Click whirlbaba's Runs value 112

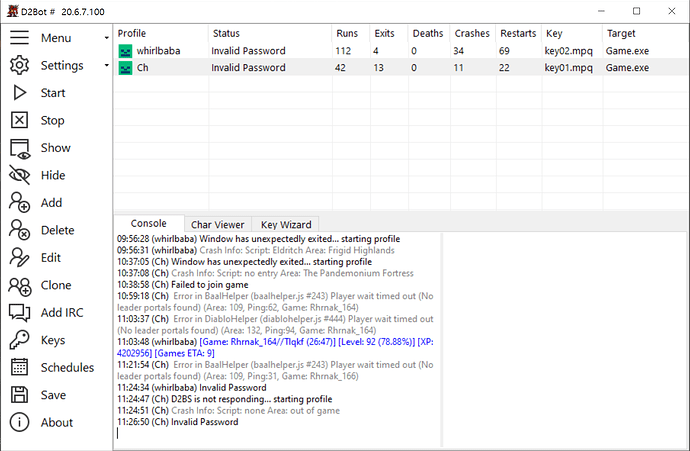(x=343, y=51)
